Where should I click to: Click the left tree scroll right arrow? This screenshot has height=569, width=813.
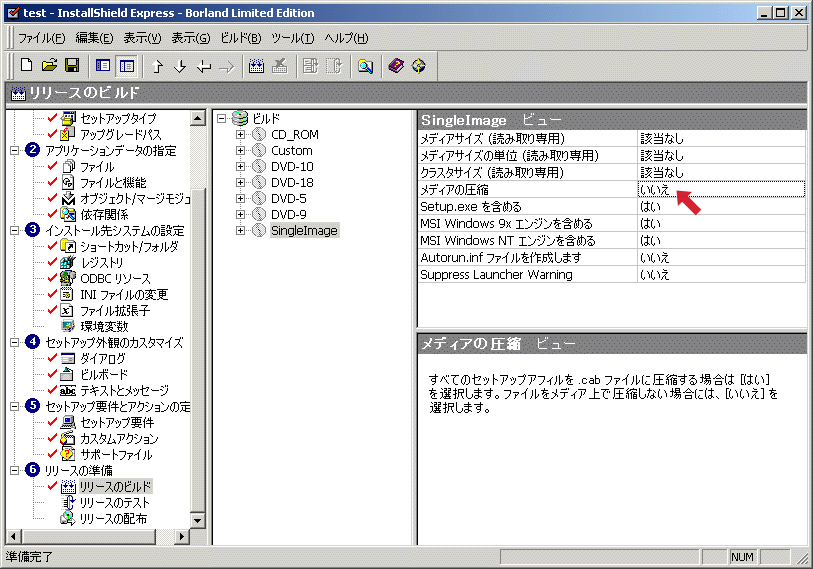point(181,536)
